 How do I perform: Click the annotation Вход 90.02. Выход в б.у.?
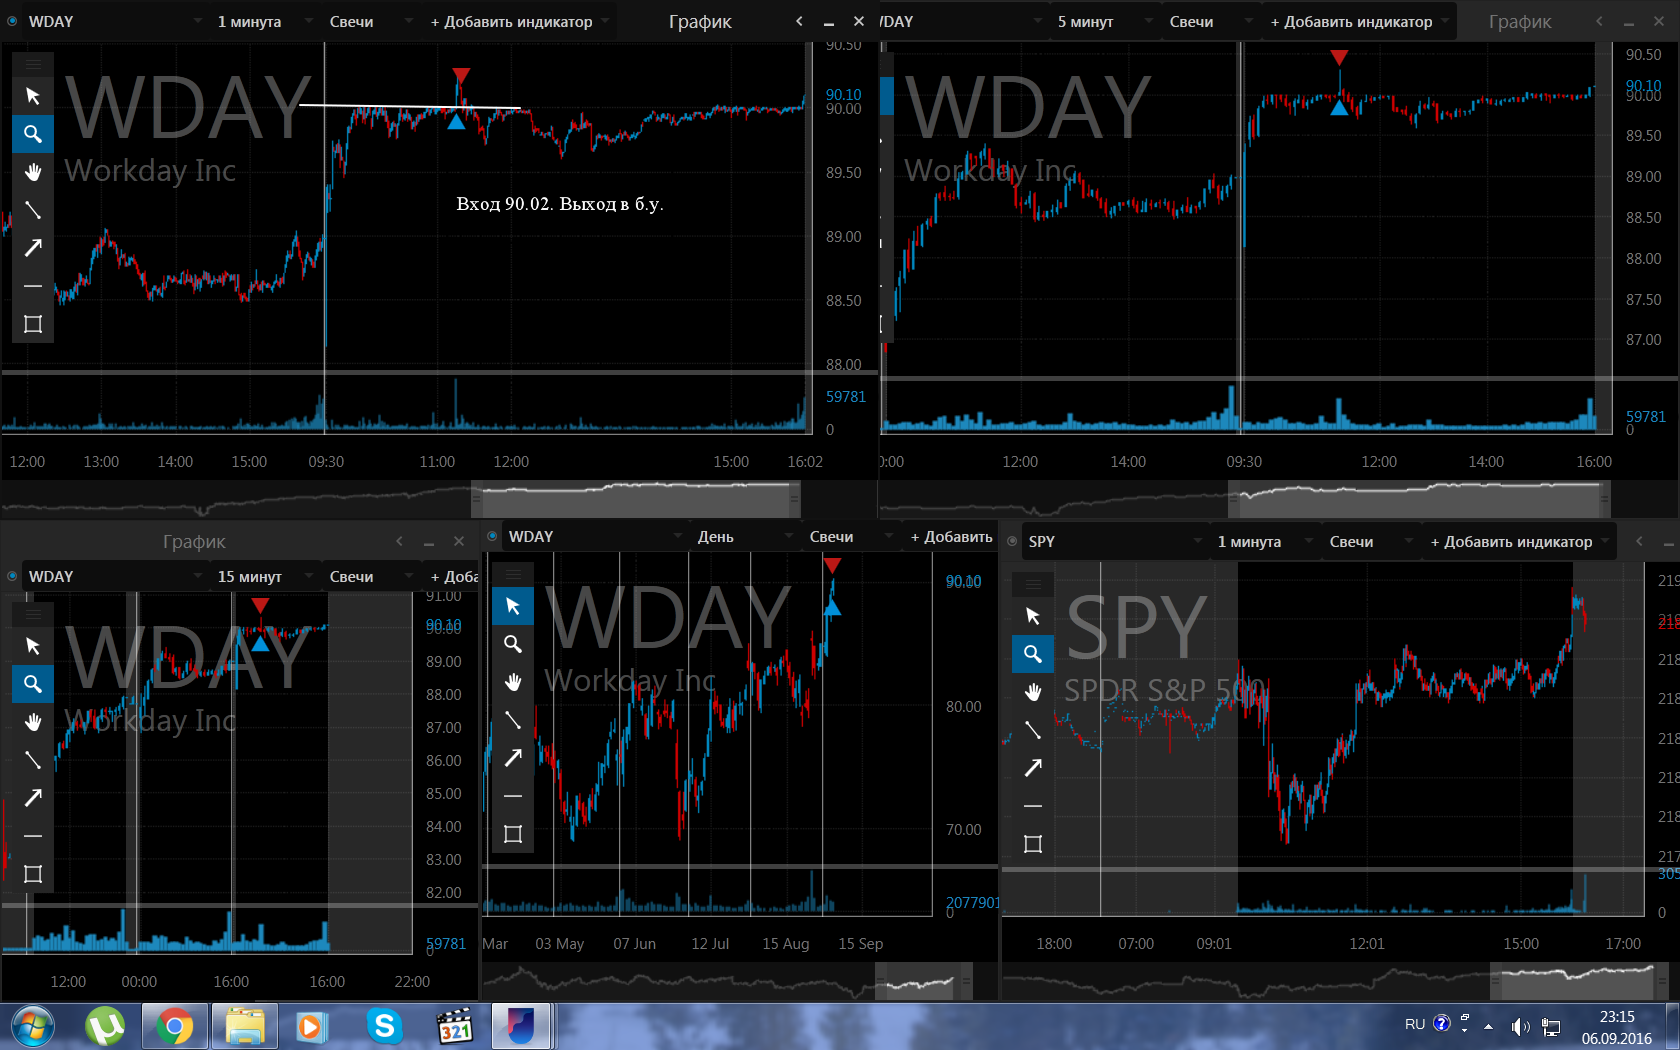560,204
